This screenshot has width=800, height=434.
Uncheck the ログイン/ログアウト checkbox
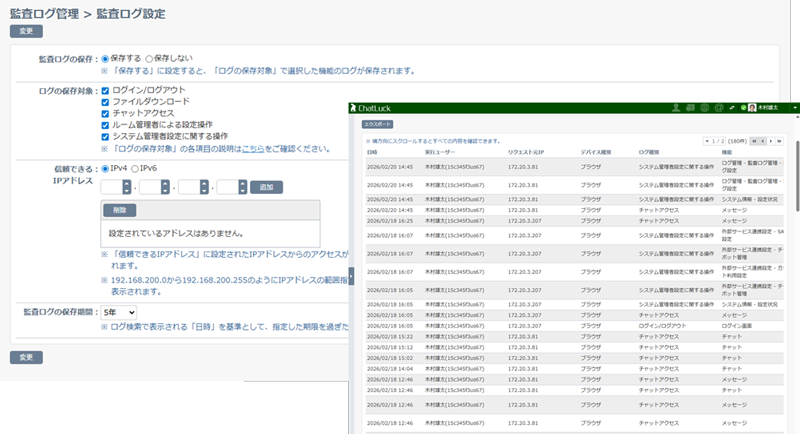tap(106, 90)
